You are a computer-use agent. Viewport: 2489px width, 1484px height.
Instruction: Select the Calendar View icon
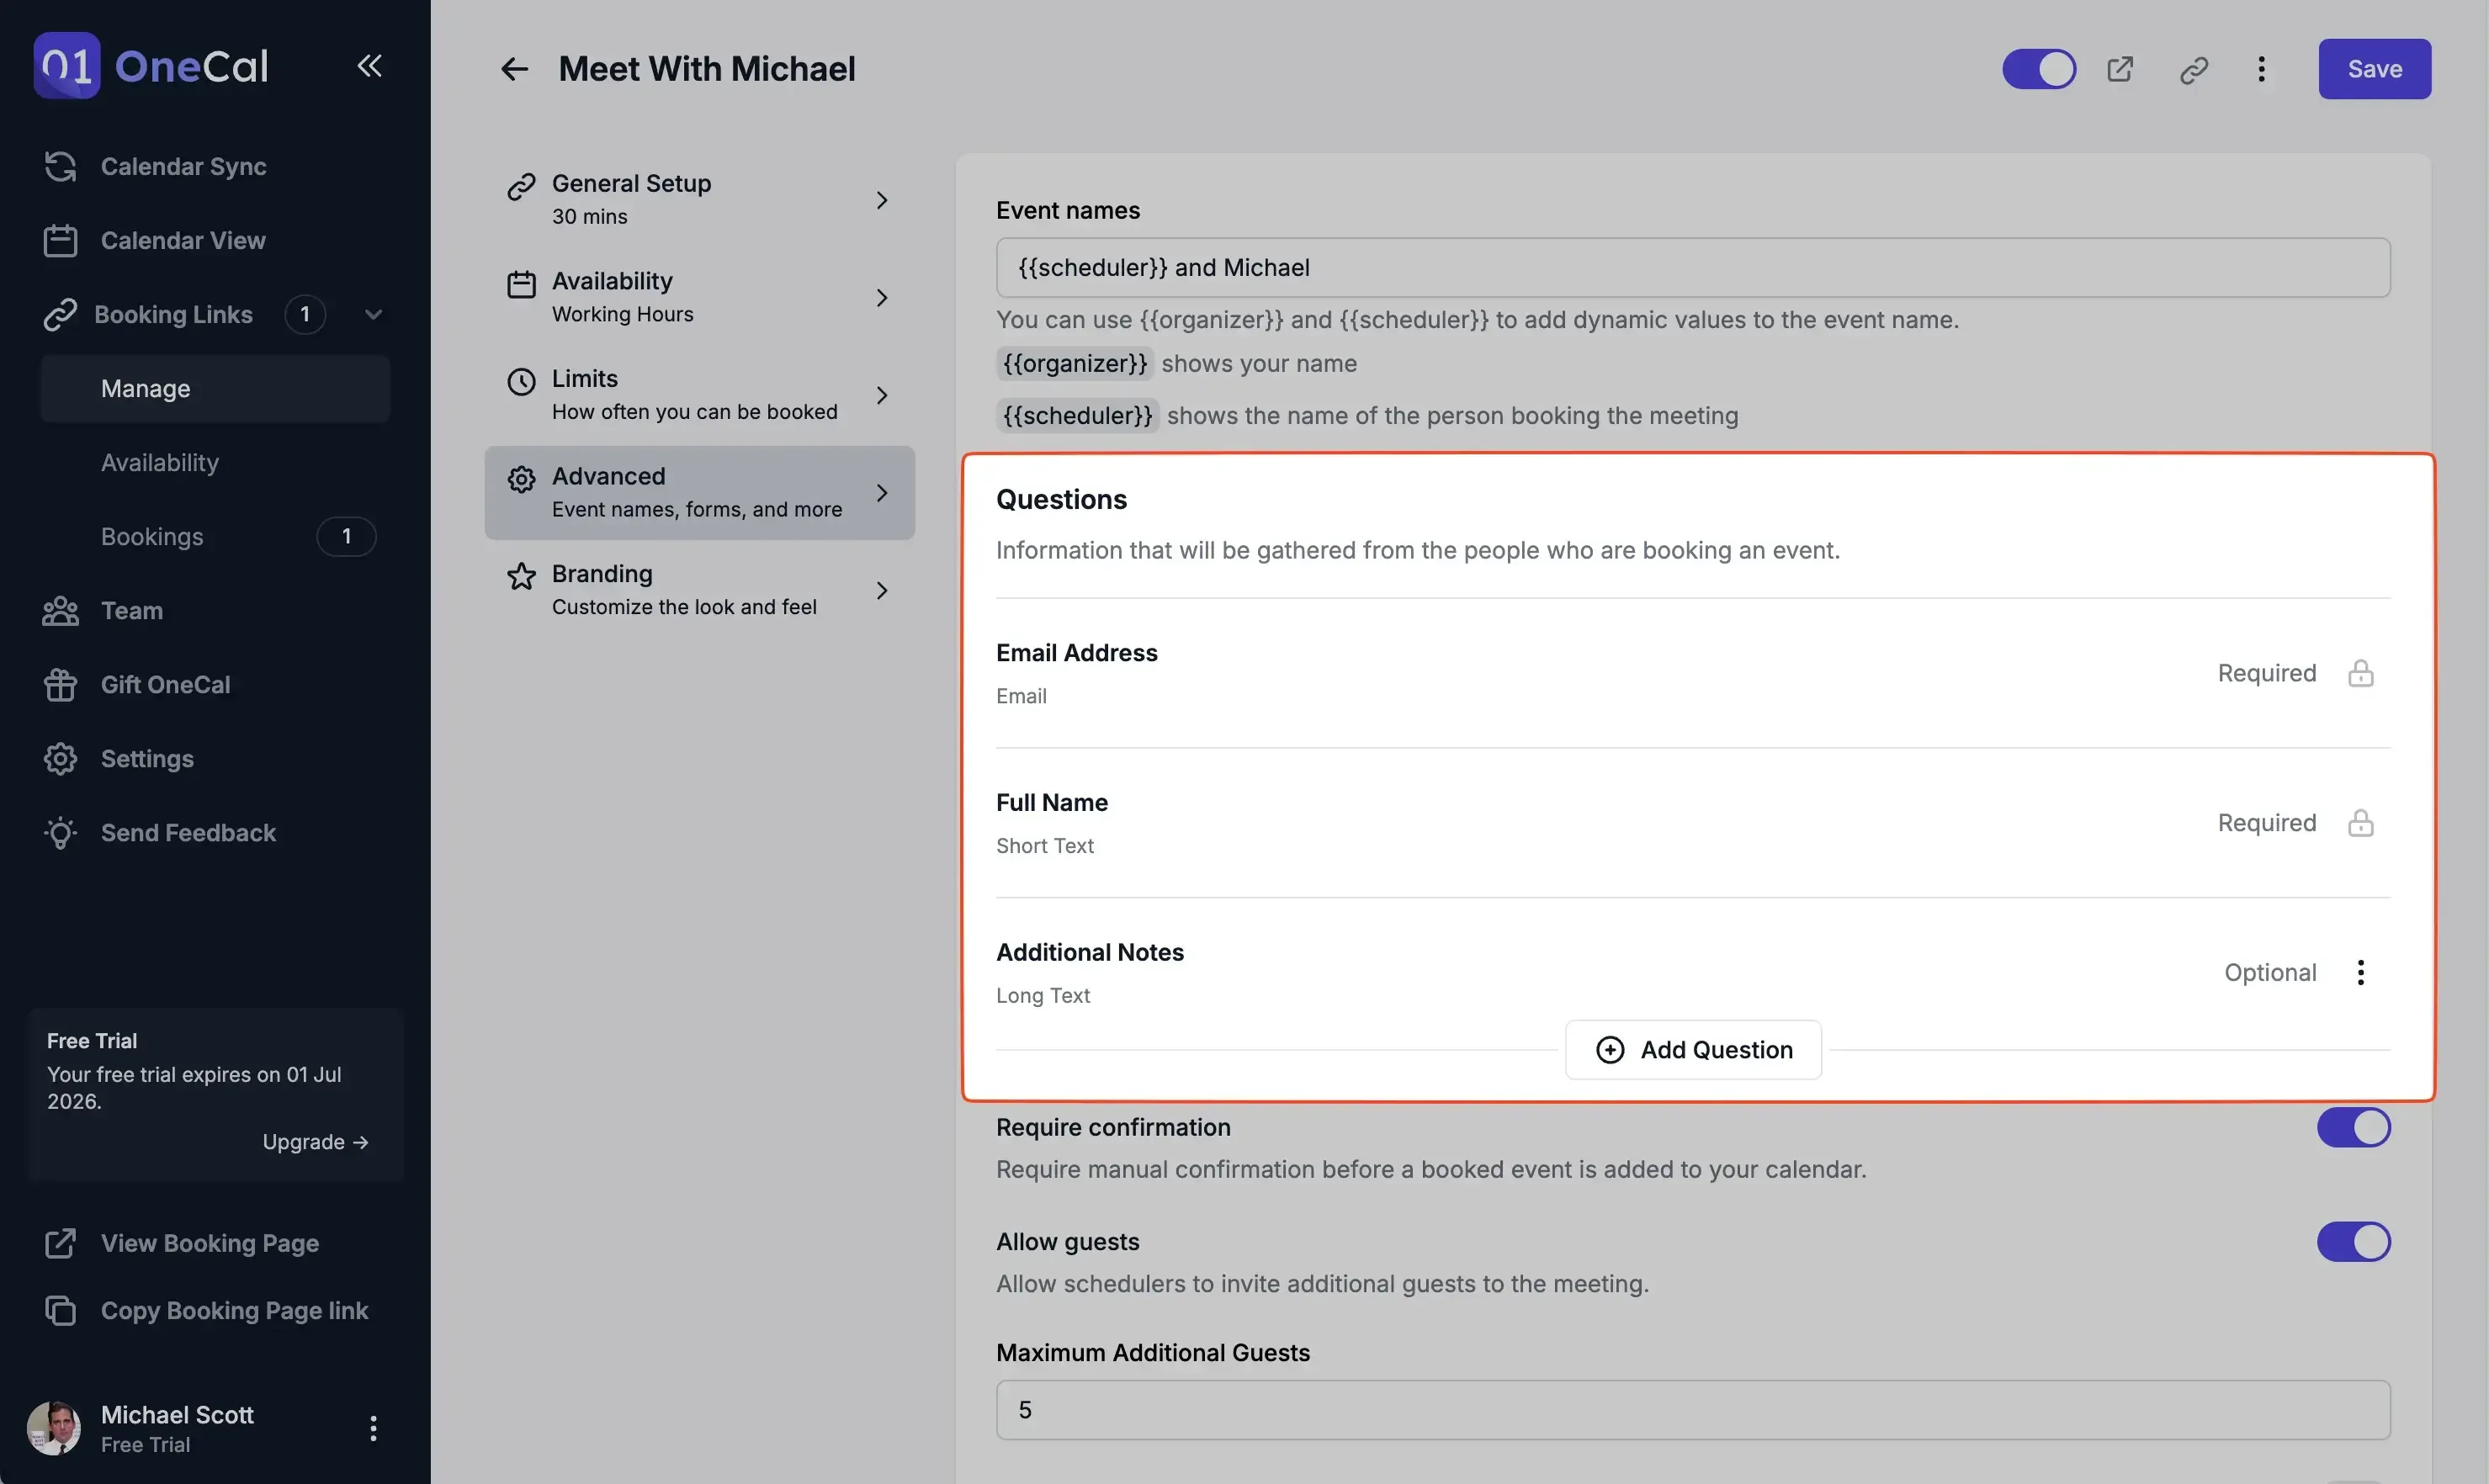tap(60, 240)
